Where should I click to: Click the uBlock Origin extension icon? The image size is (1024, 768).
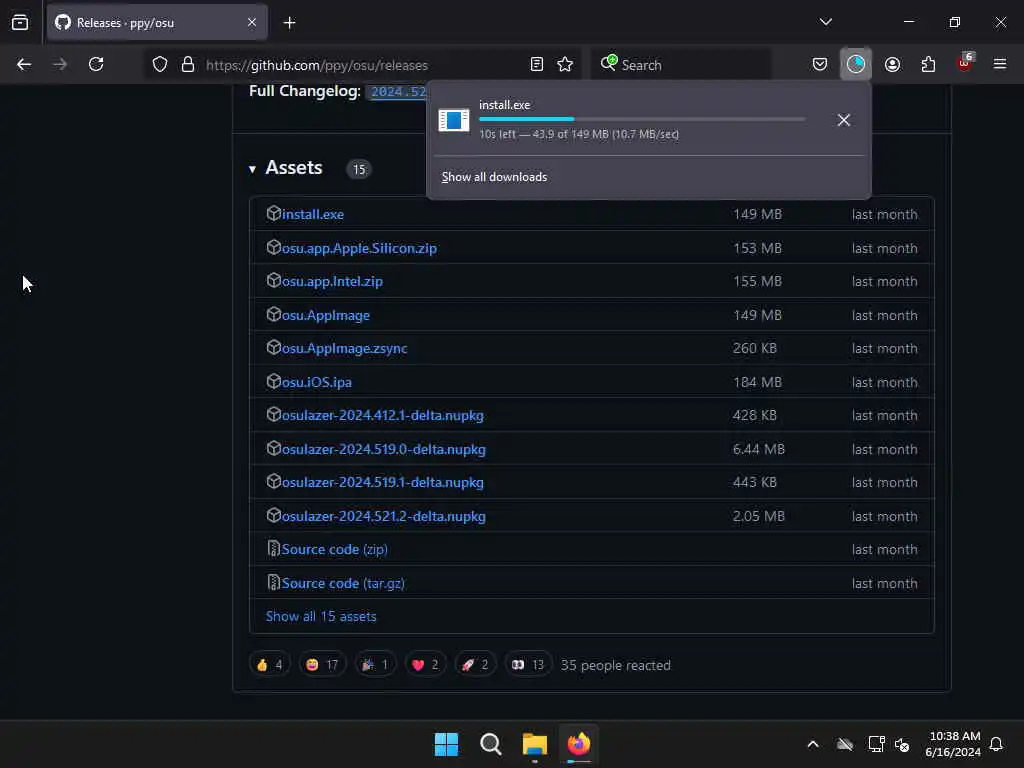(x=965, y=63)
